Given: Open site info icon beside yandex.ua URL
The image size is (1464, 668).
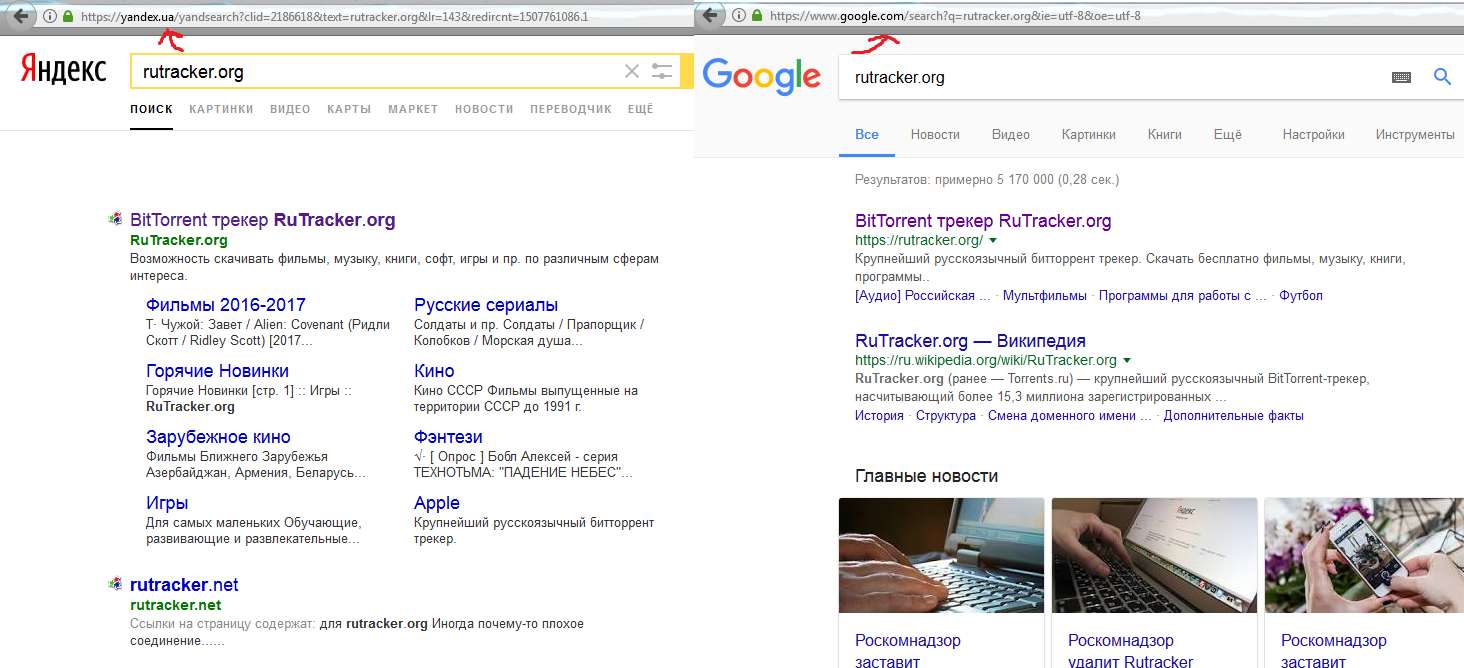Looking at the screenshot, I should [x=50, y=16].
